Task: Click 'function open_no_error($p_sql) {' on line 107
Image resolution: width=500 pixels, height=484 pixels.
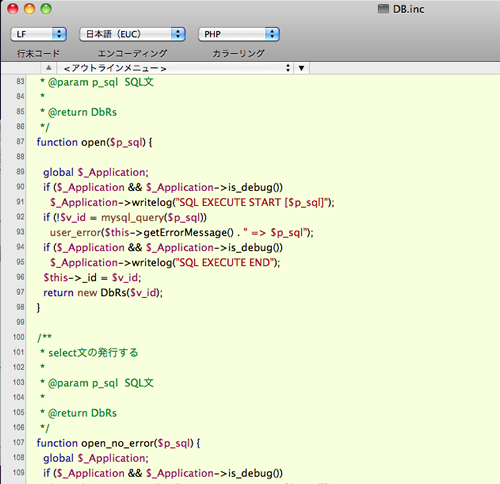Action: coord(118,443)
